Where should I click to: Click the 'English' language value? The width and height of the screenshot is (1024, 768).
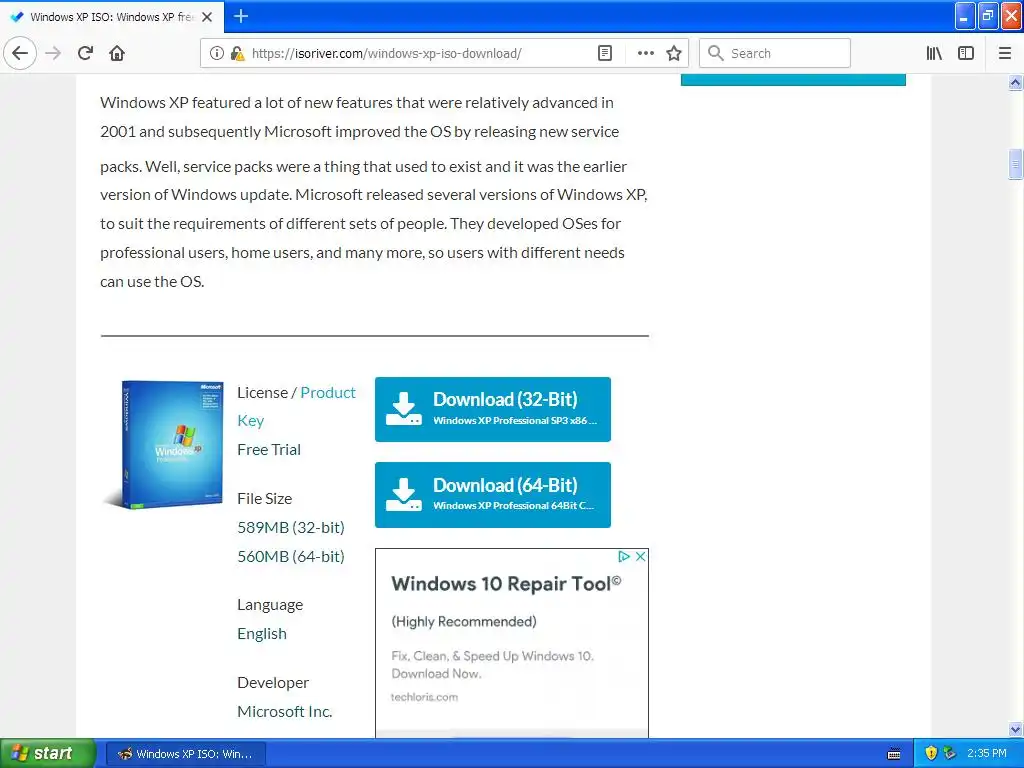pos(262,633)
